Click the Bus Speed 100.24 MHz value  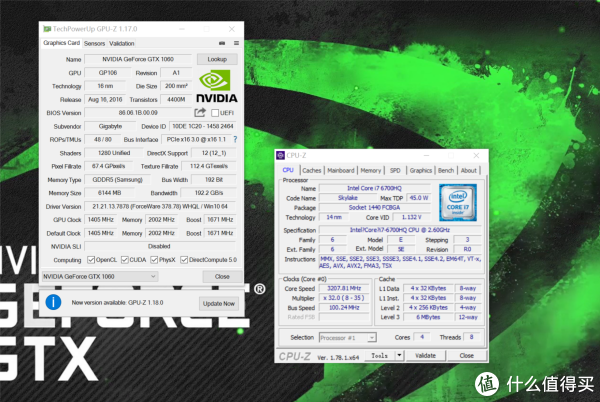[x=344, y=308]
